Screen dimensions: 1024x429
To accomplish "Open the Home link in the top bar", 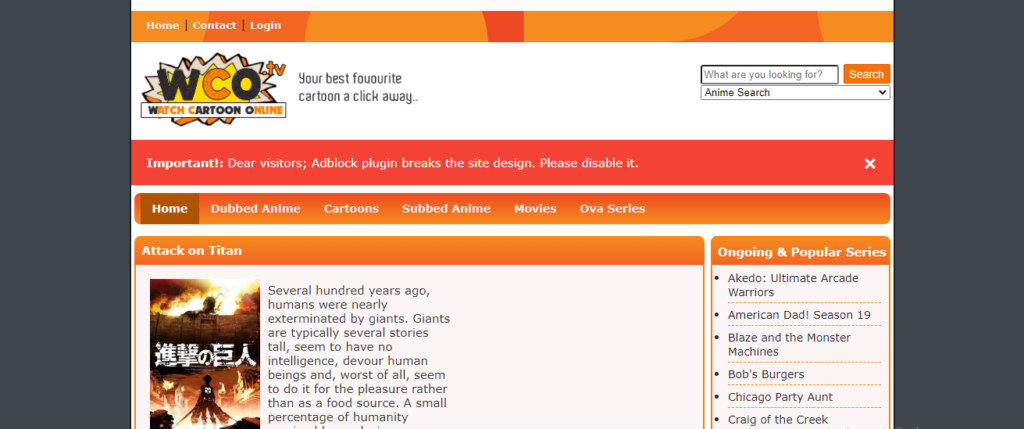I will [x=163, y=25].
